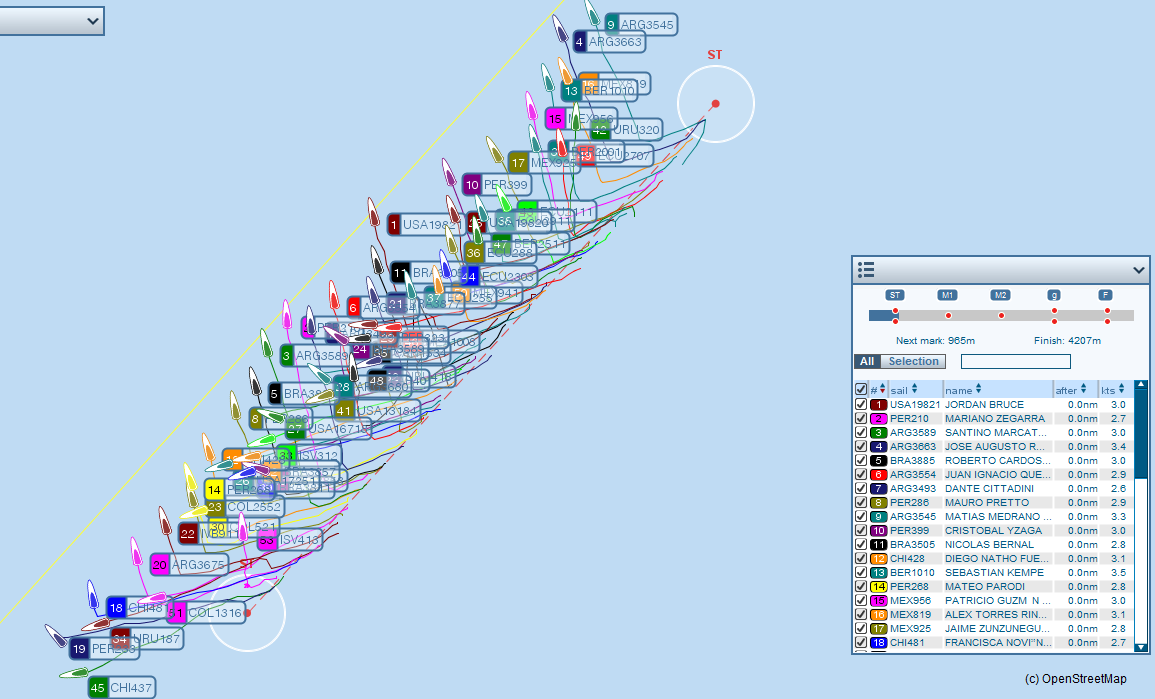1155x699 pixels.
Task: Switch to the Selection tab
Action: [914, 362]
